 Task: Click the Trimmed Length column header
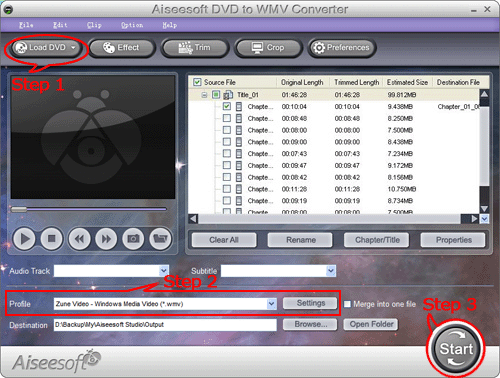click(357, 82)
